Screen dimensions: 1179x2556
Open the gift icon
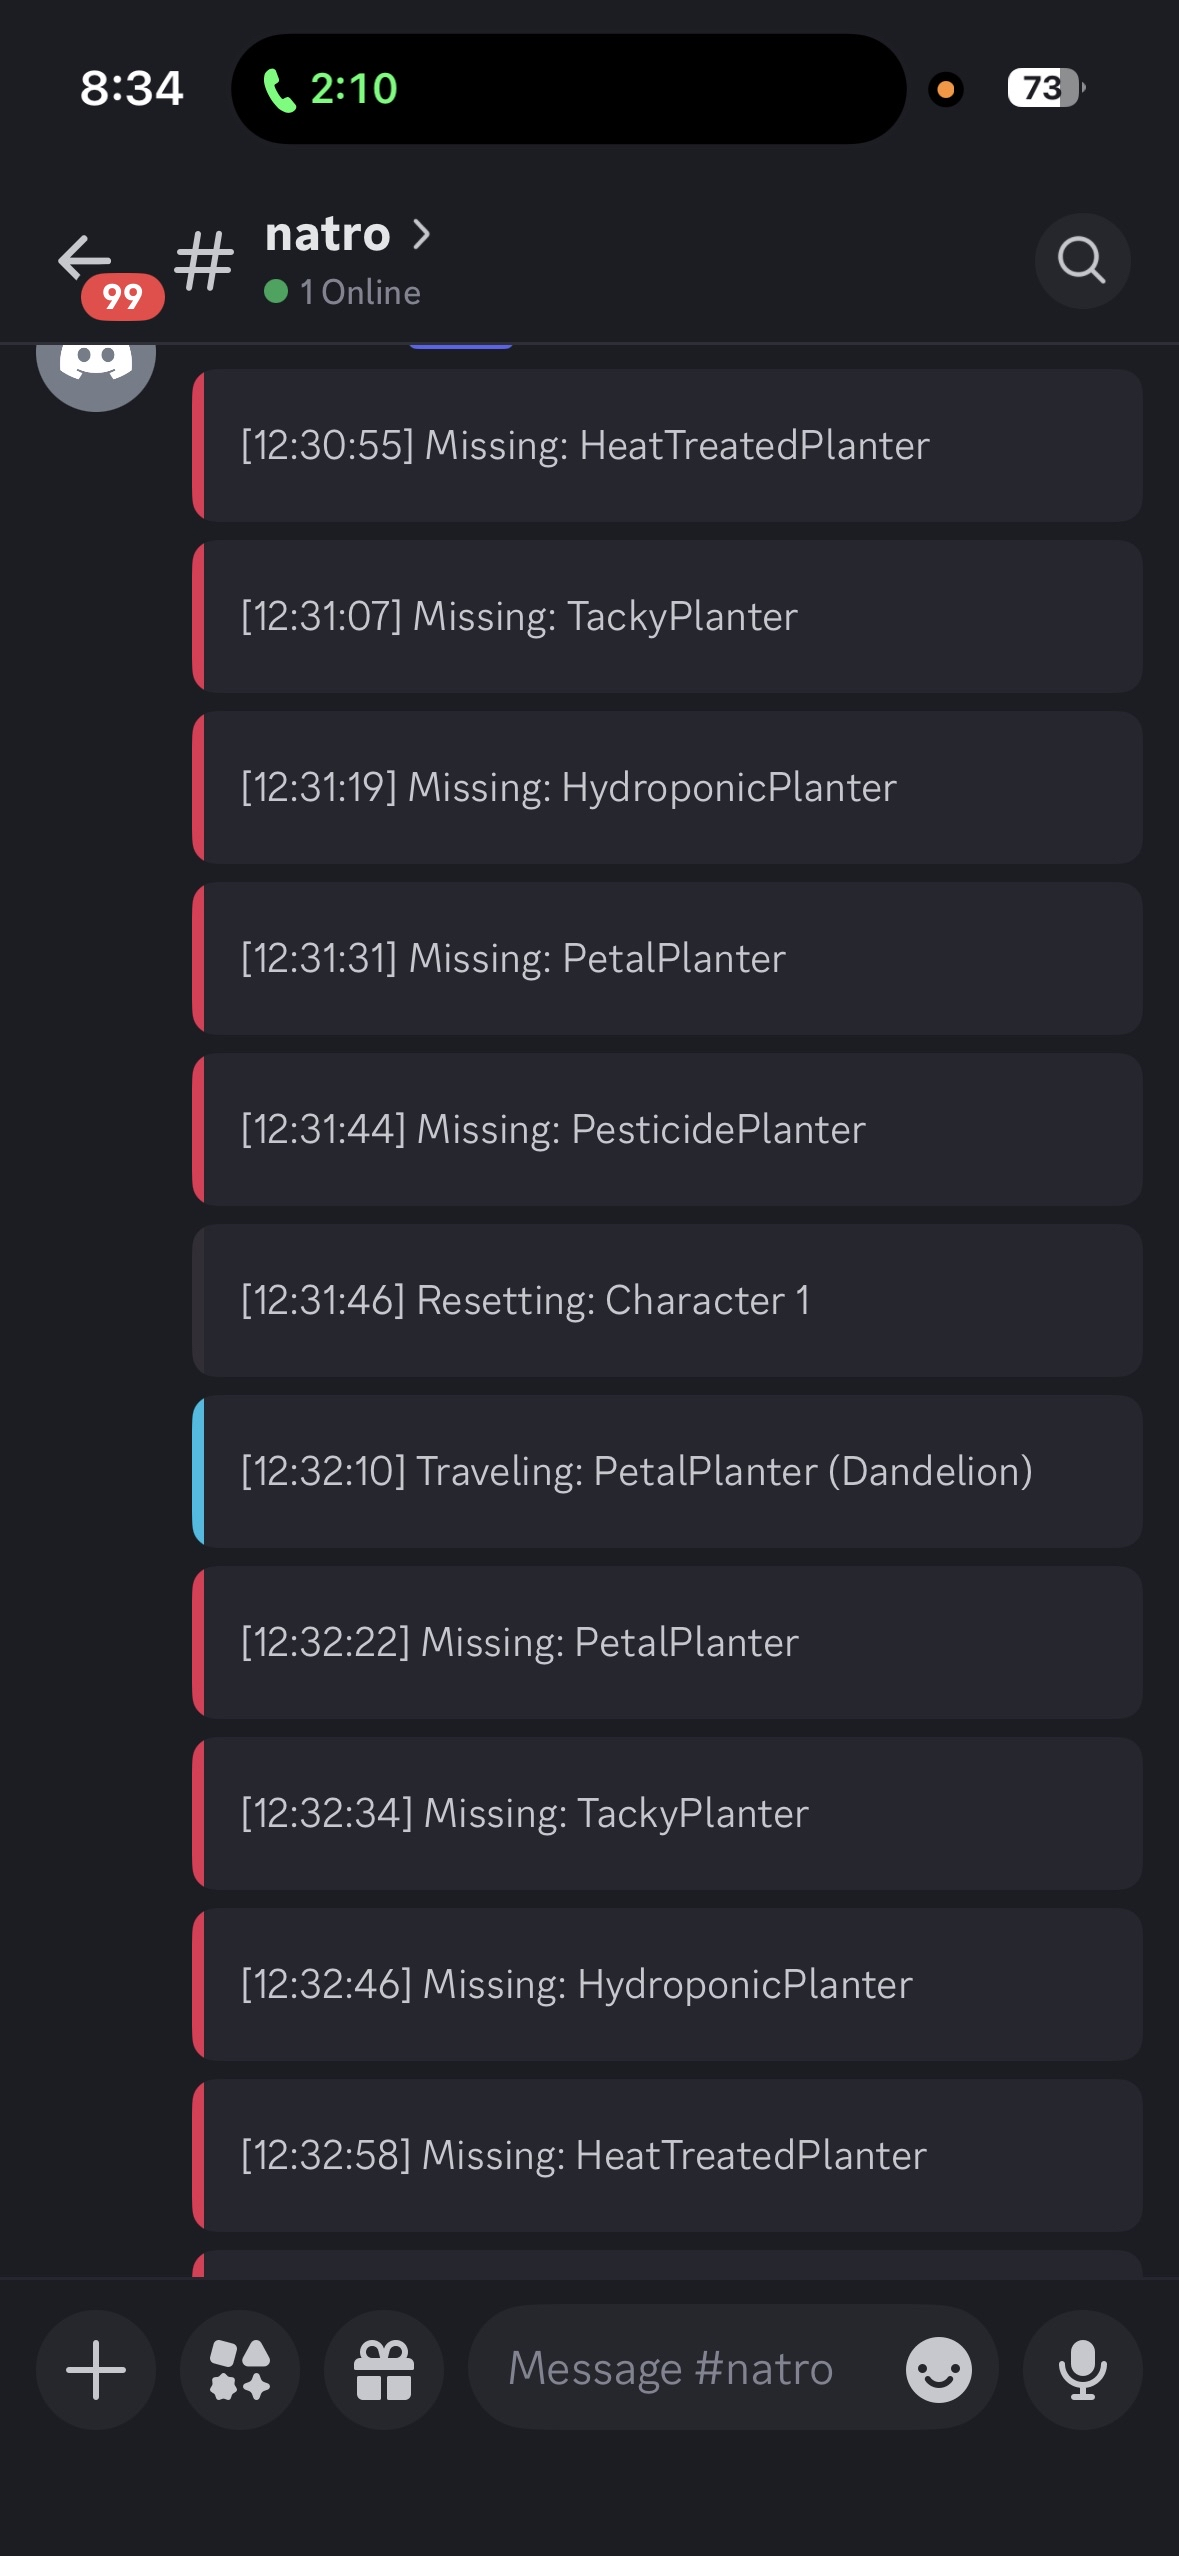tap(384, 2369)
